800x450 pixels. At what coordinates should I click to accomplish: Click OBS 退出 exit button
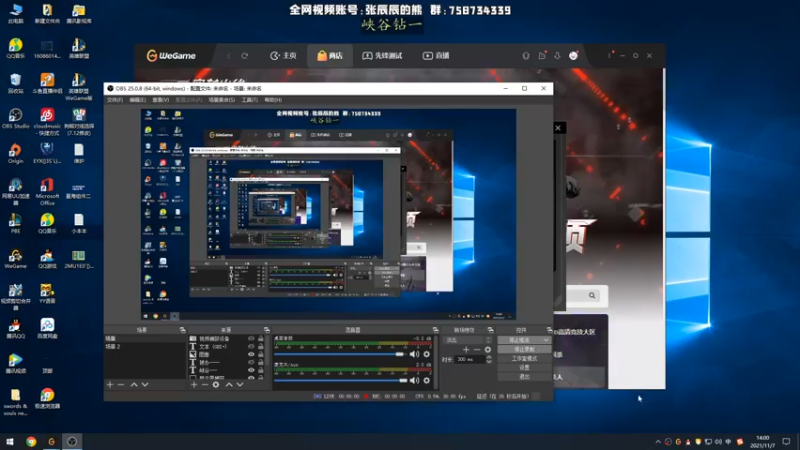click(x=524, y=377)
